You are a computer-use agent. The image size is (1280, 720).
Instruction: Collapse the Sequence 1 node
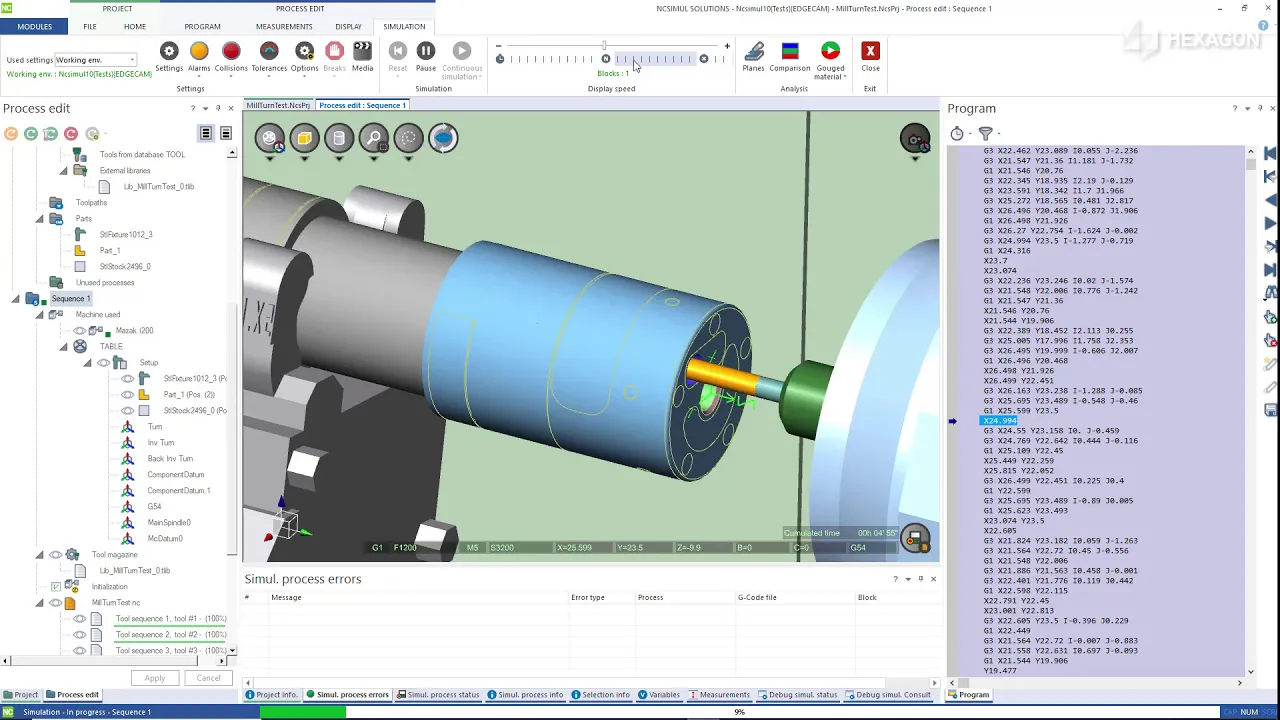click(x=16, y=299)
